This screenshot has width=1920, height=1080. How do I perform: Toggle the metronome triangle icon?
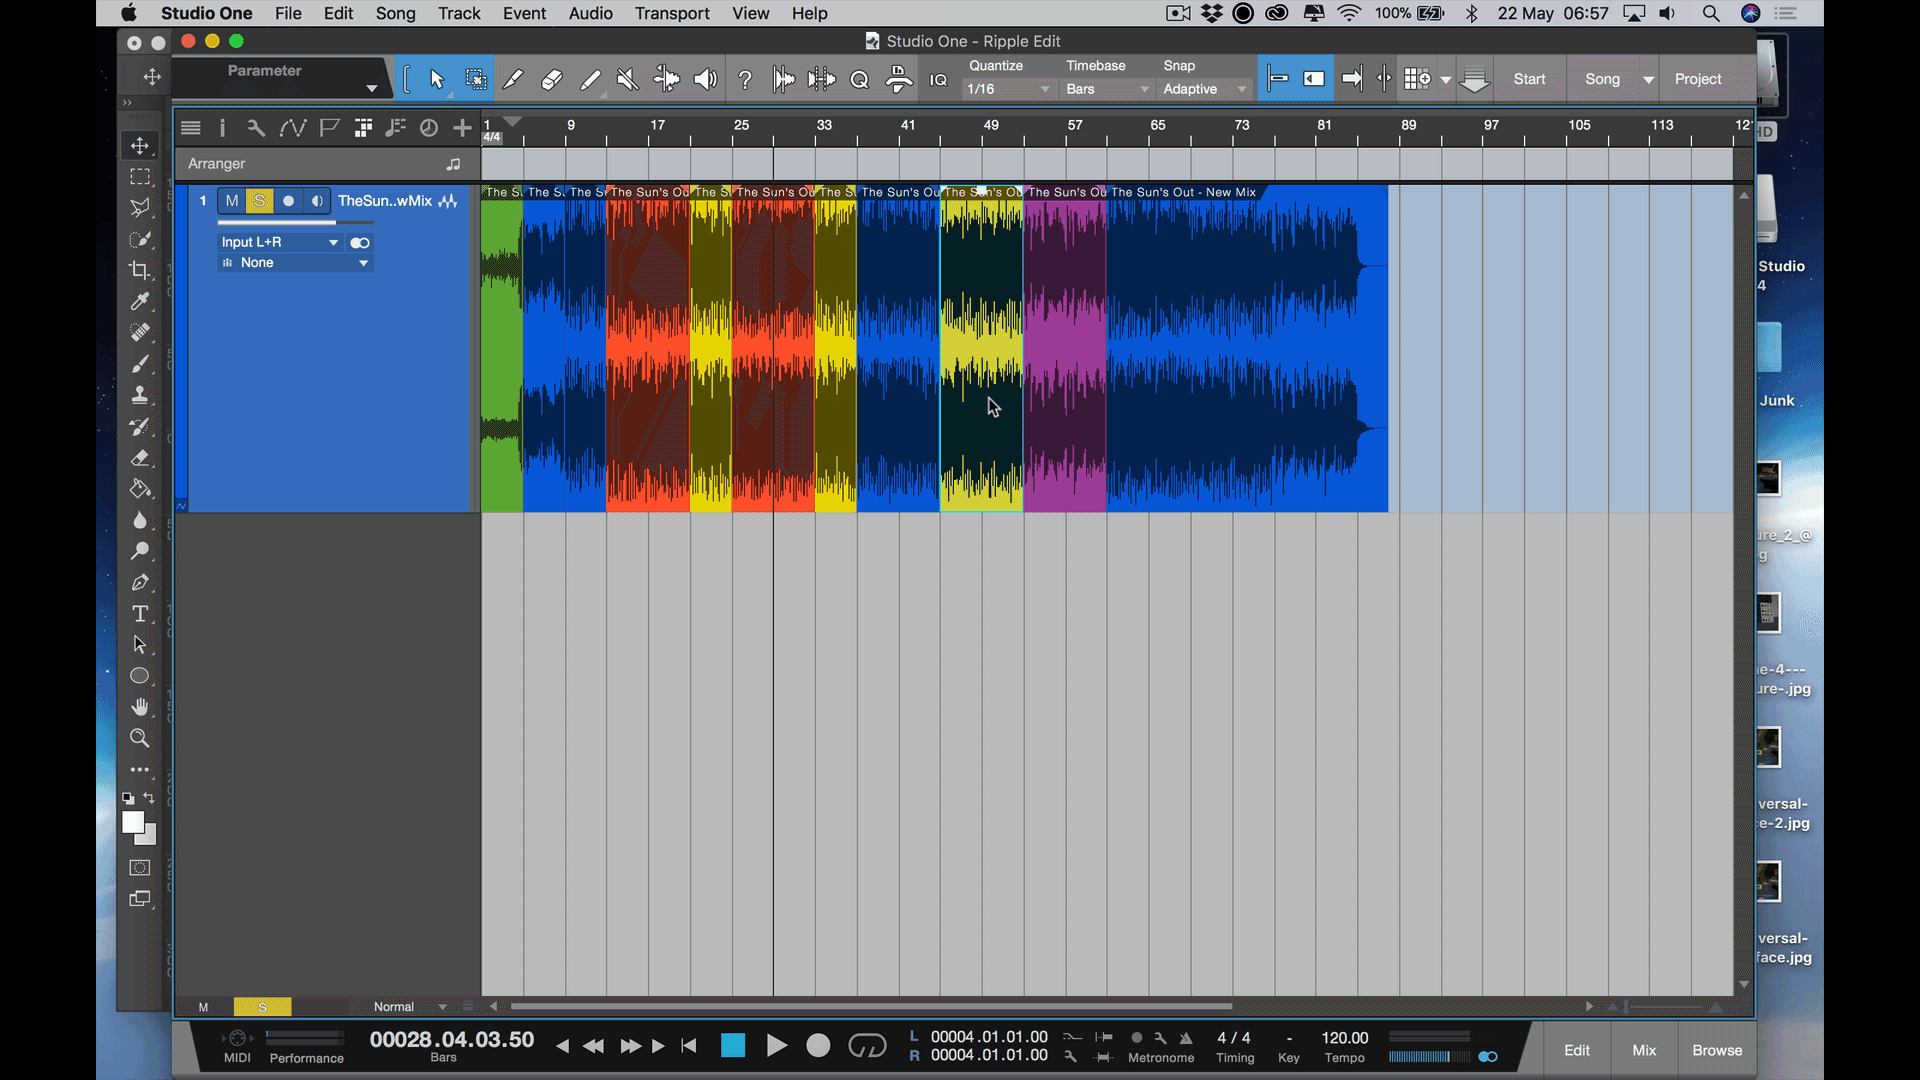pos(1187,1038)
